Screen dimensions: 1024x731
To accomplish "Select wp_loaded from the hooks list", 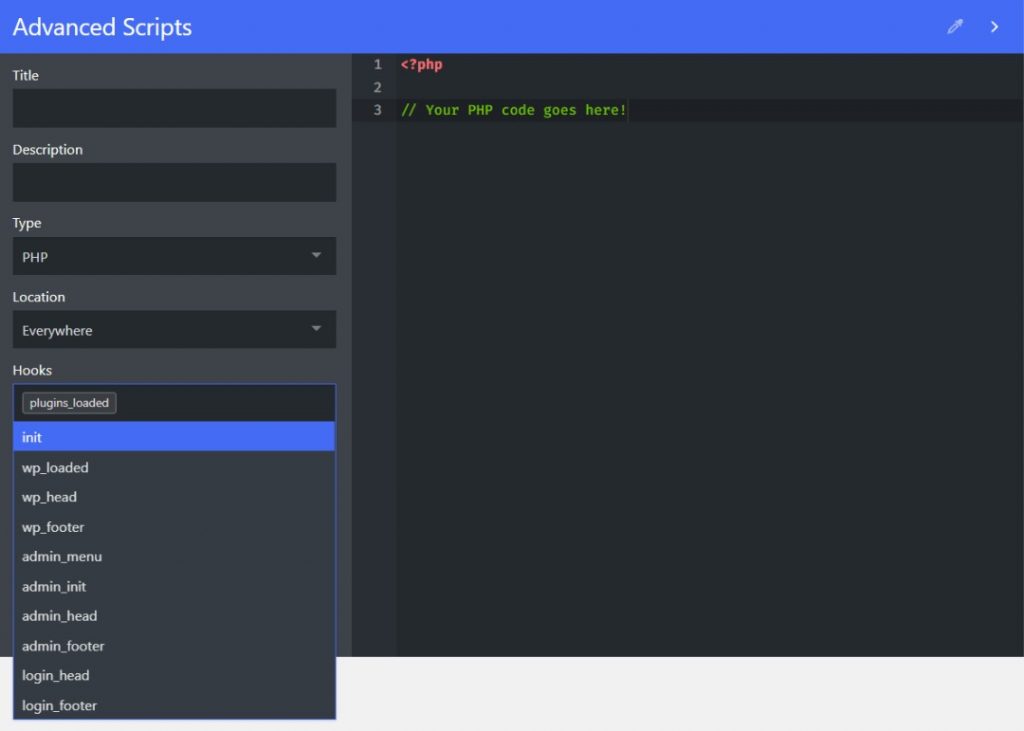I will coord(174,467).
